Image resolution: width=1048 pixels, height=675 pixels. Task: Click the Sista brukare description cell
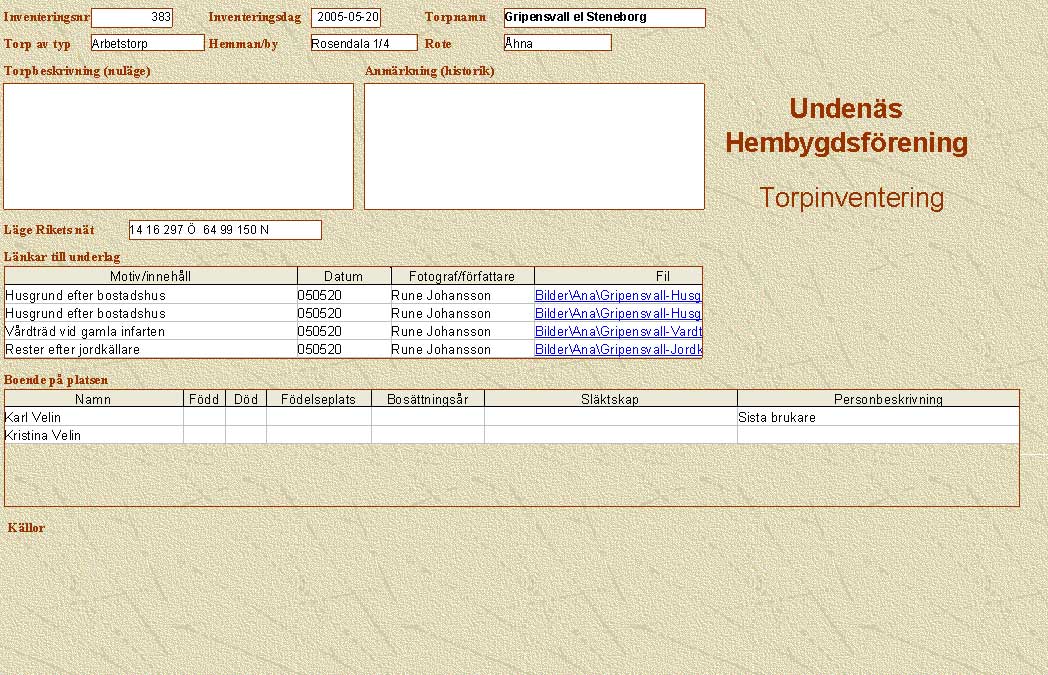tap(877, 417)
